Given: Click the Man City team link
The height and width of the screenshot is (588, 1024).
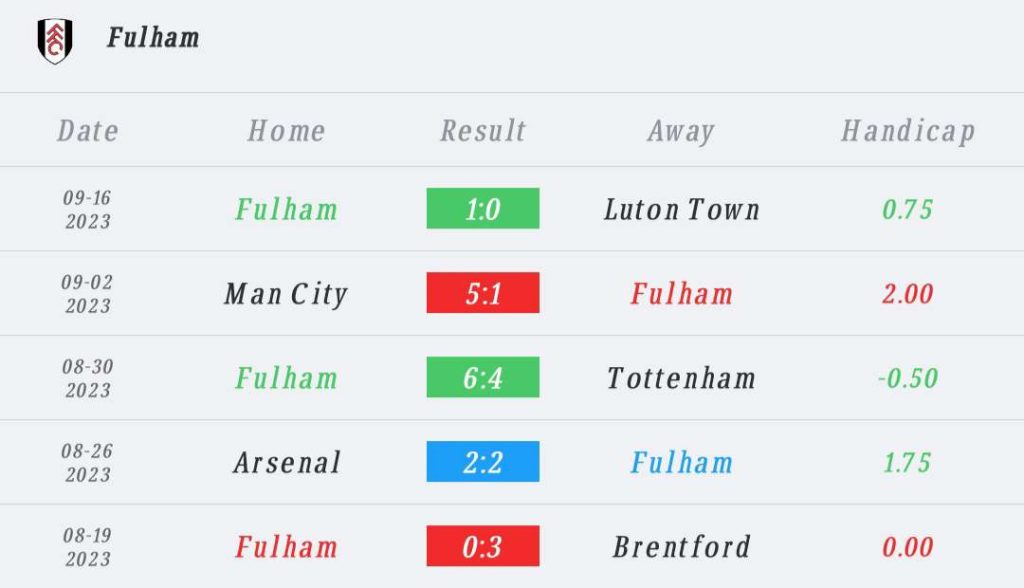Looking at the screenshot, I should [x=286, y=294].
